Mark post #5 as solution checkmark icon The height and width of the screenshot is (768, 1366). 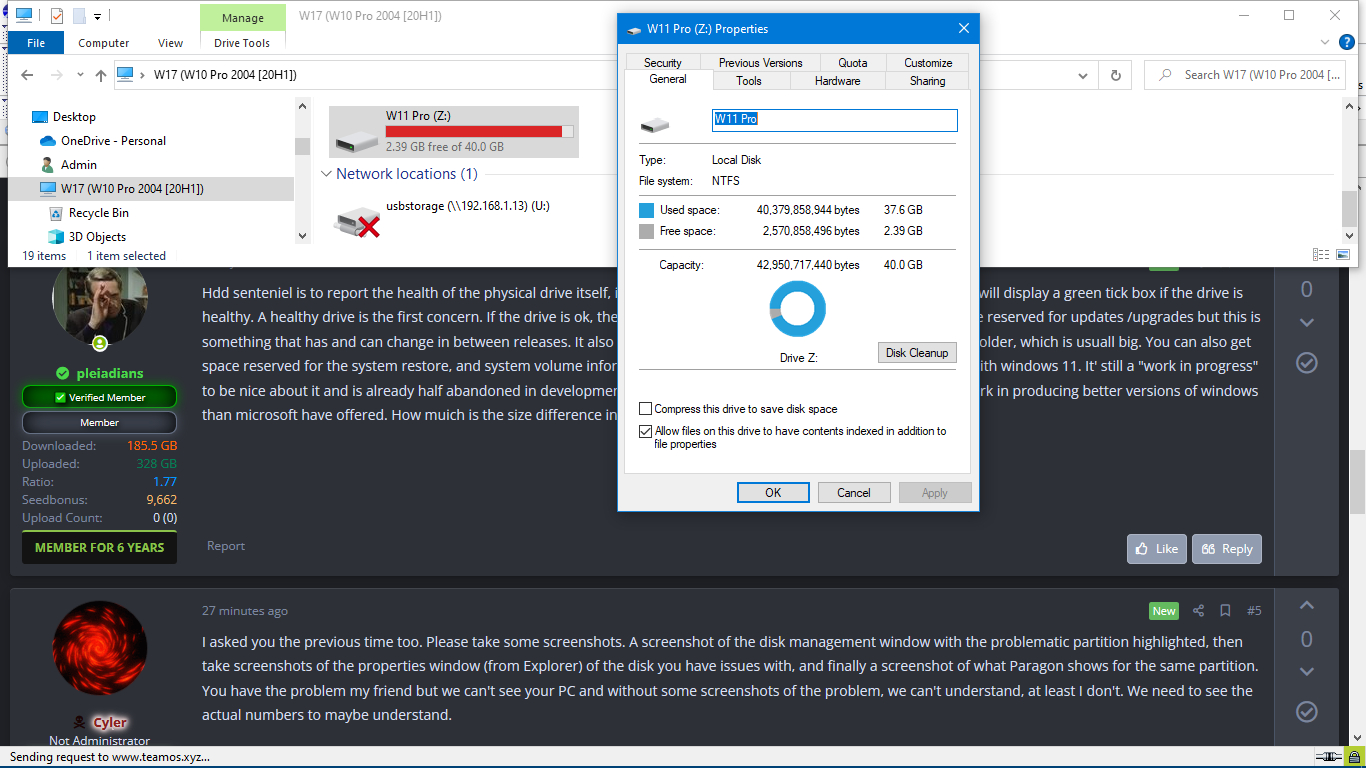click(1306, 711)
